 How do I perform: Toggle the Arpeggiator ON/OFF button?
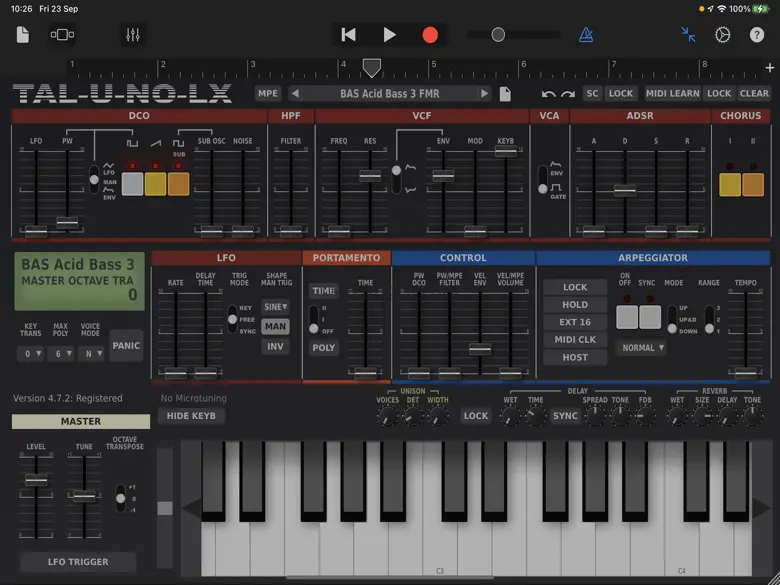click(626, 317)
